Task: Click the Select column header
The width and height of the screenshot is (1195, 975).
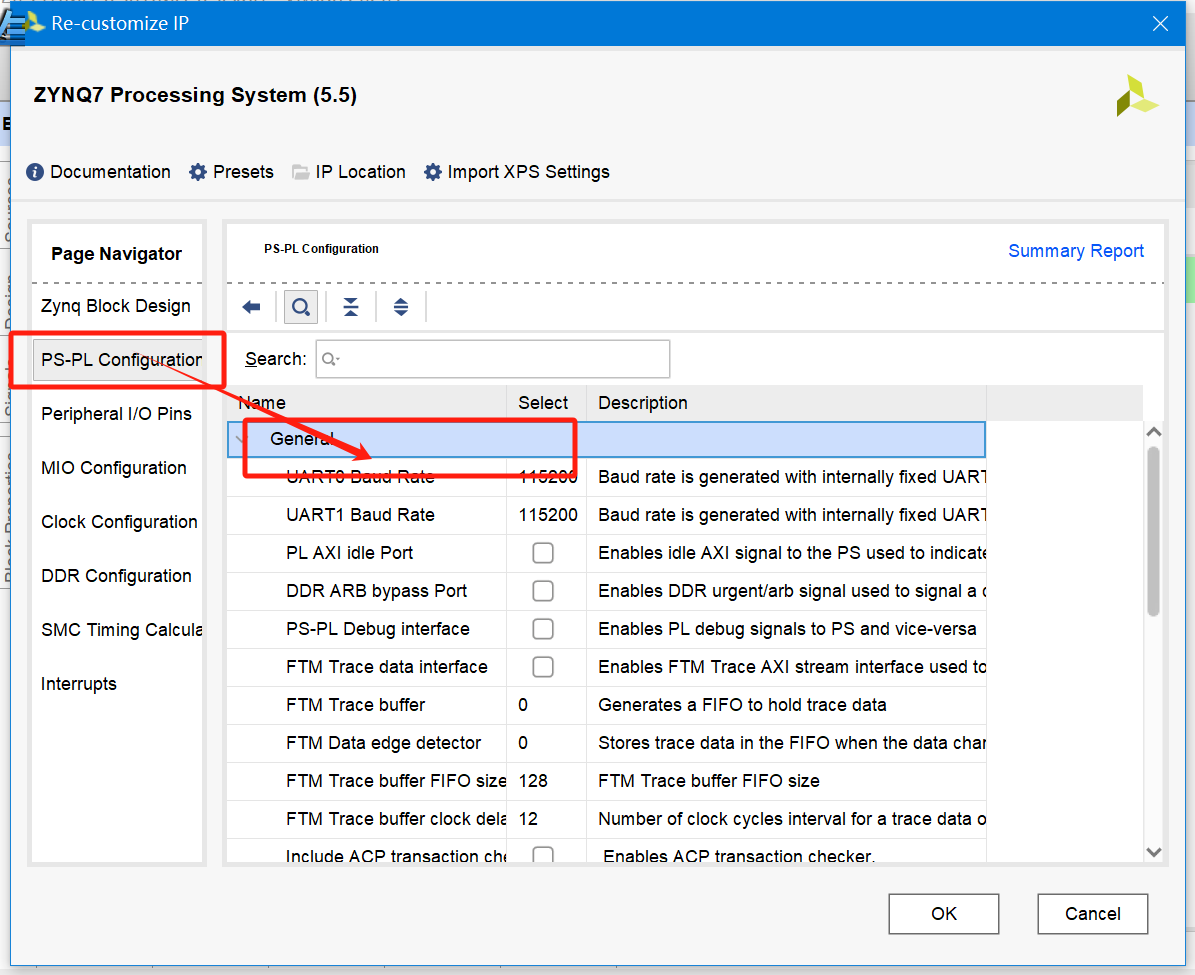Action: point(546,403)
